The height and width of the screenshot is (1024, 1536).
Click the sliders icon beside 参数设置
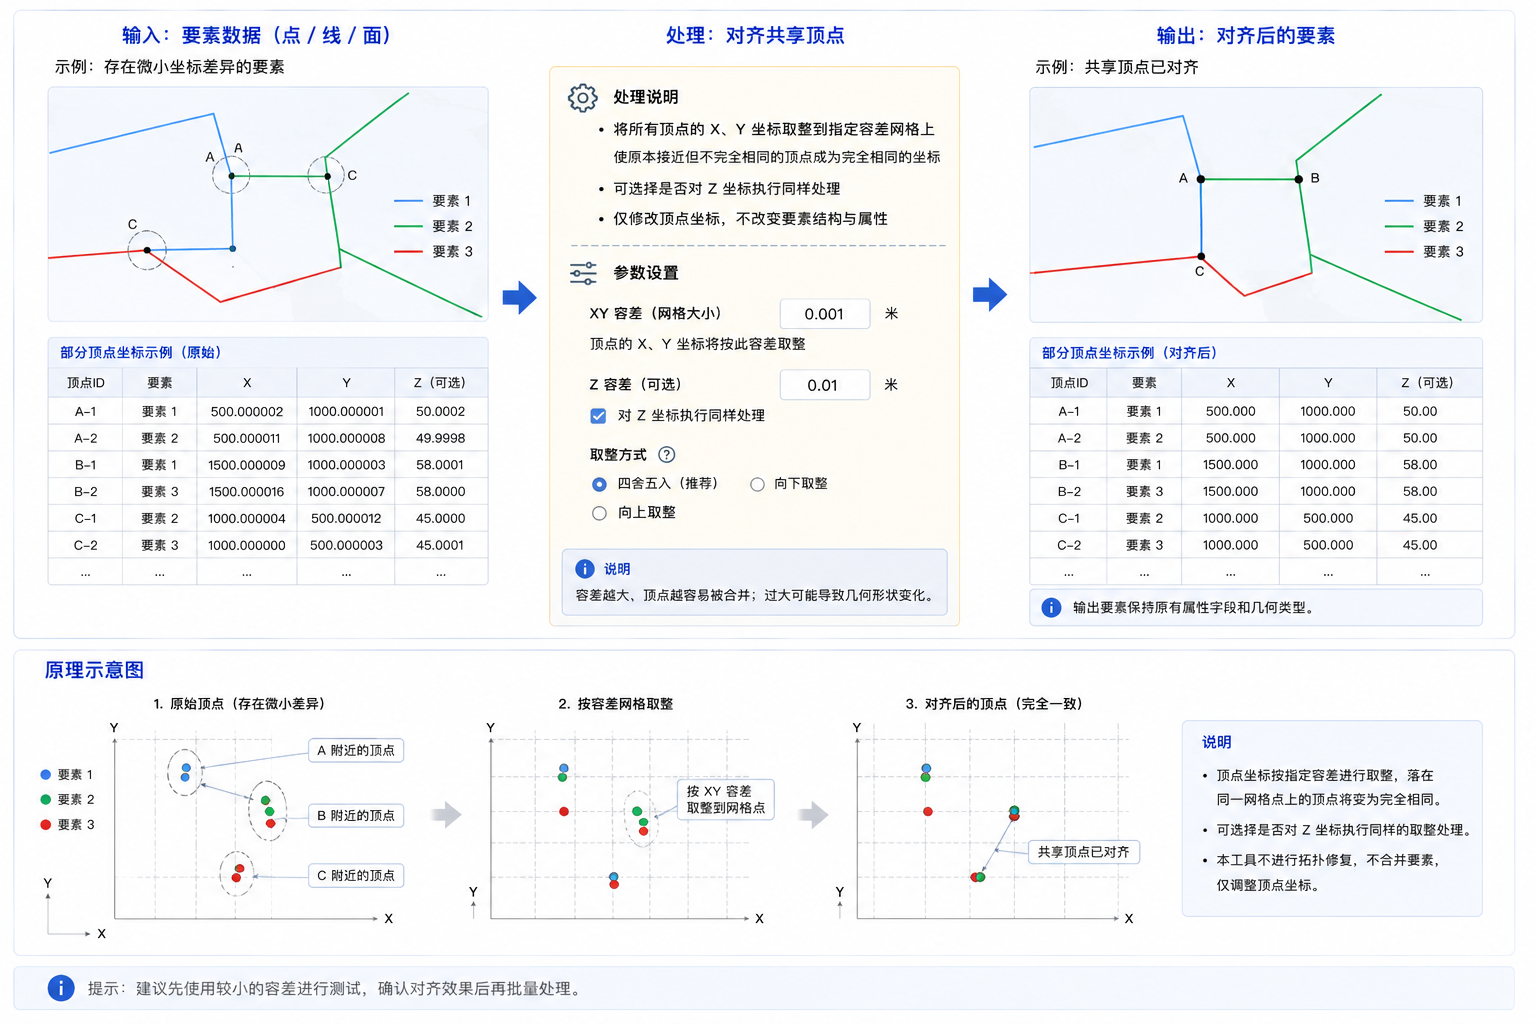(x=582, y=273)
